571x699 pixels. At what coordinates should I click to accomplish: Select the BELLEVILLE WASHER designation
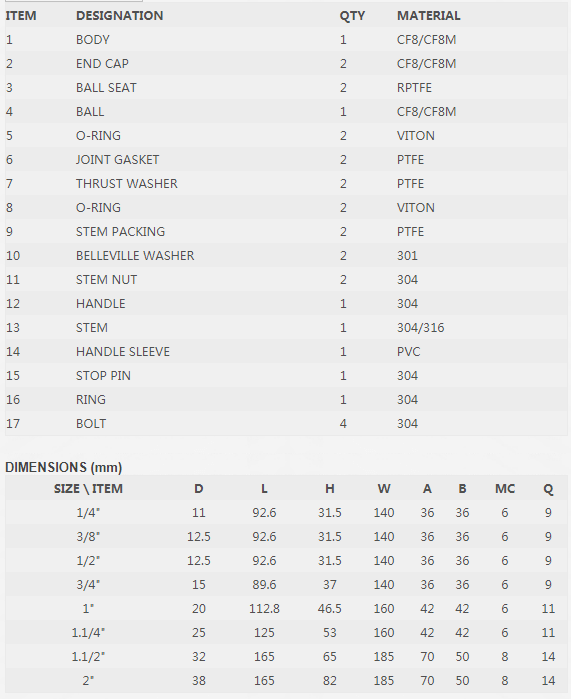(135, 255)
